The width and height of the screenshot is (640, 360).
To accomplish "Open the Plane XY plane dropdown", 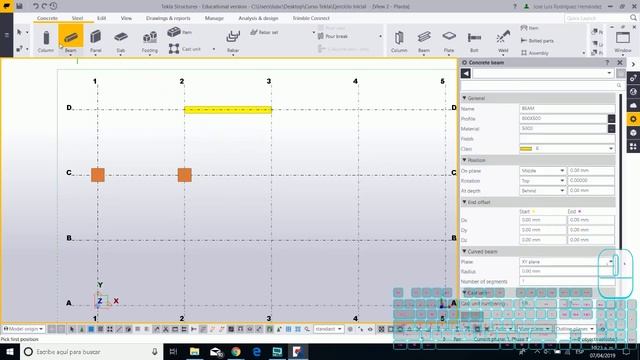I will [567, 261].
